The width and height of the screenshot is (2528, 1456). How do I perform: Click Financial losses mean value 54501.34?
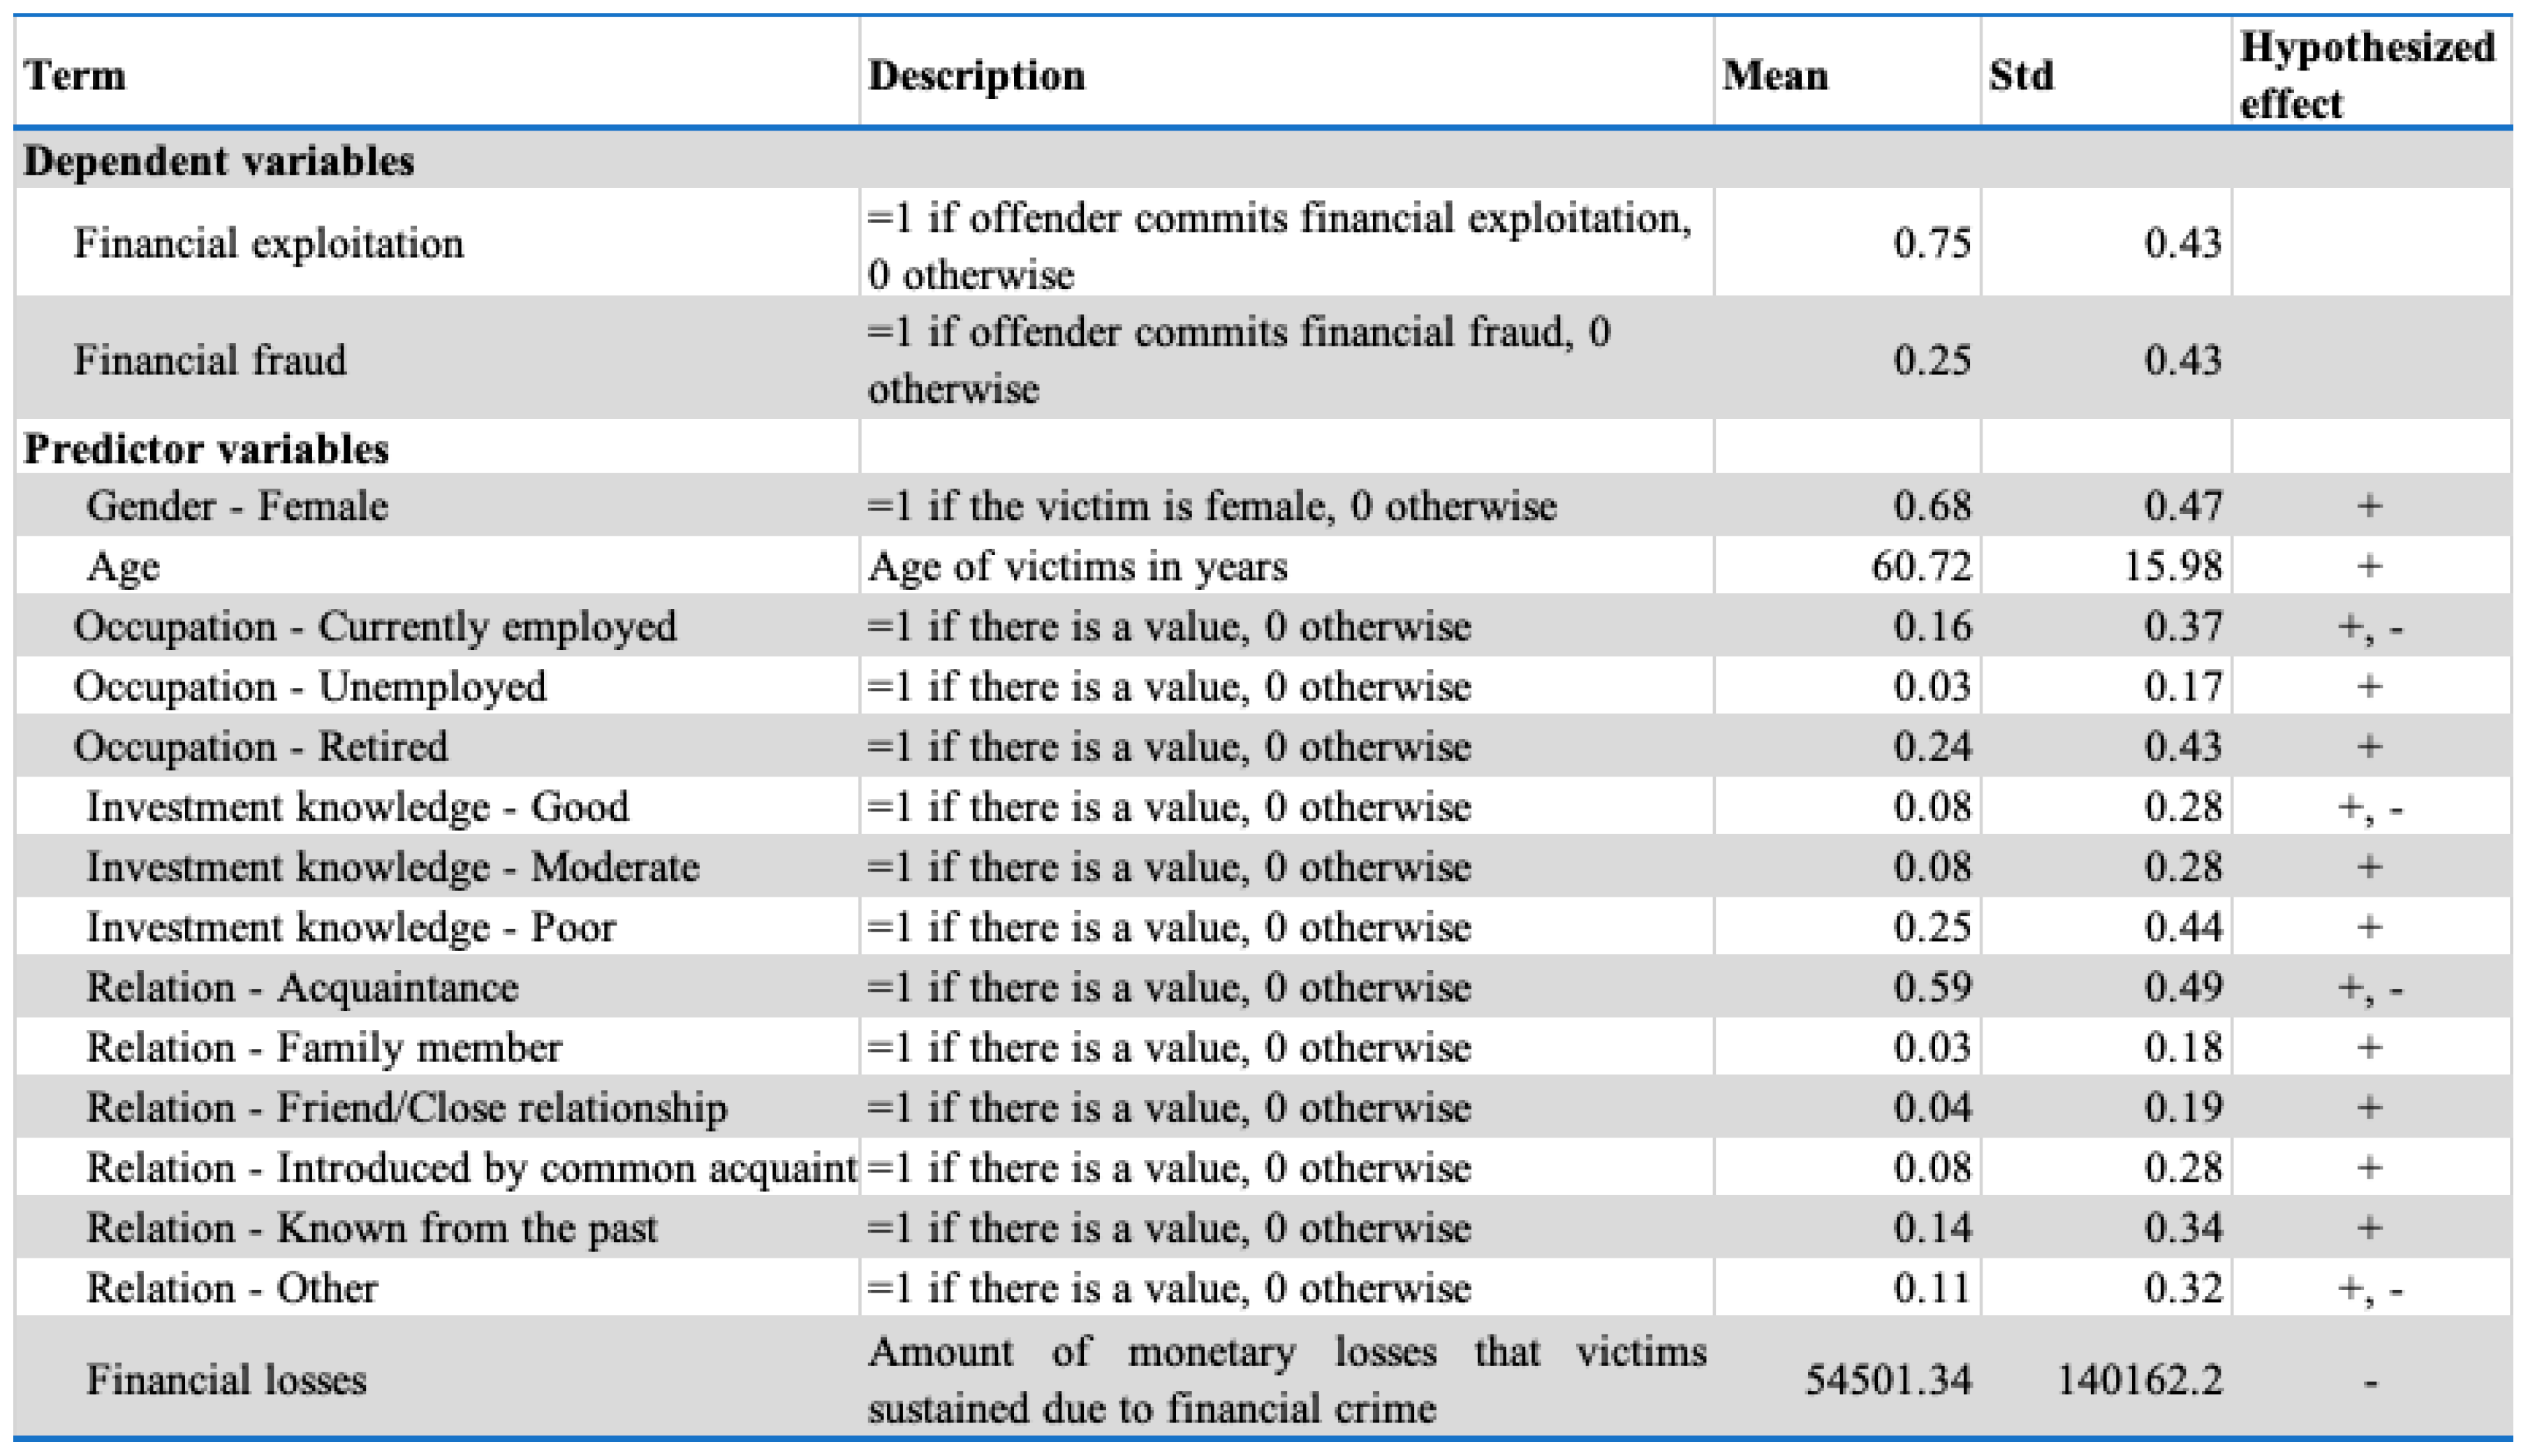click(1888, 1381)
